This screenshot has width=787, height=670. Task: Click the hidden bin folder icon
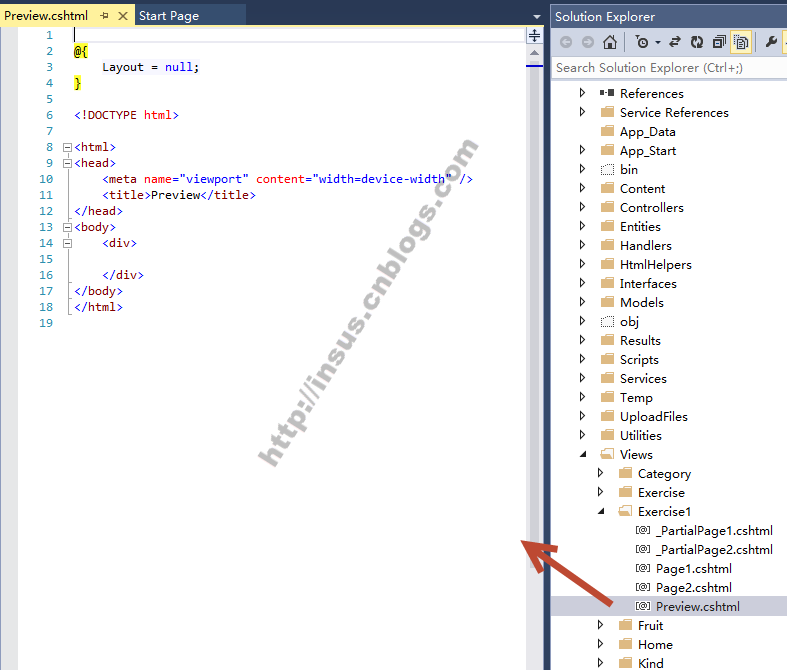607,170
